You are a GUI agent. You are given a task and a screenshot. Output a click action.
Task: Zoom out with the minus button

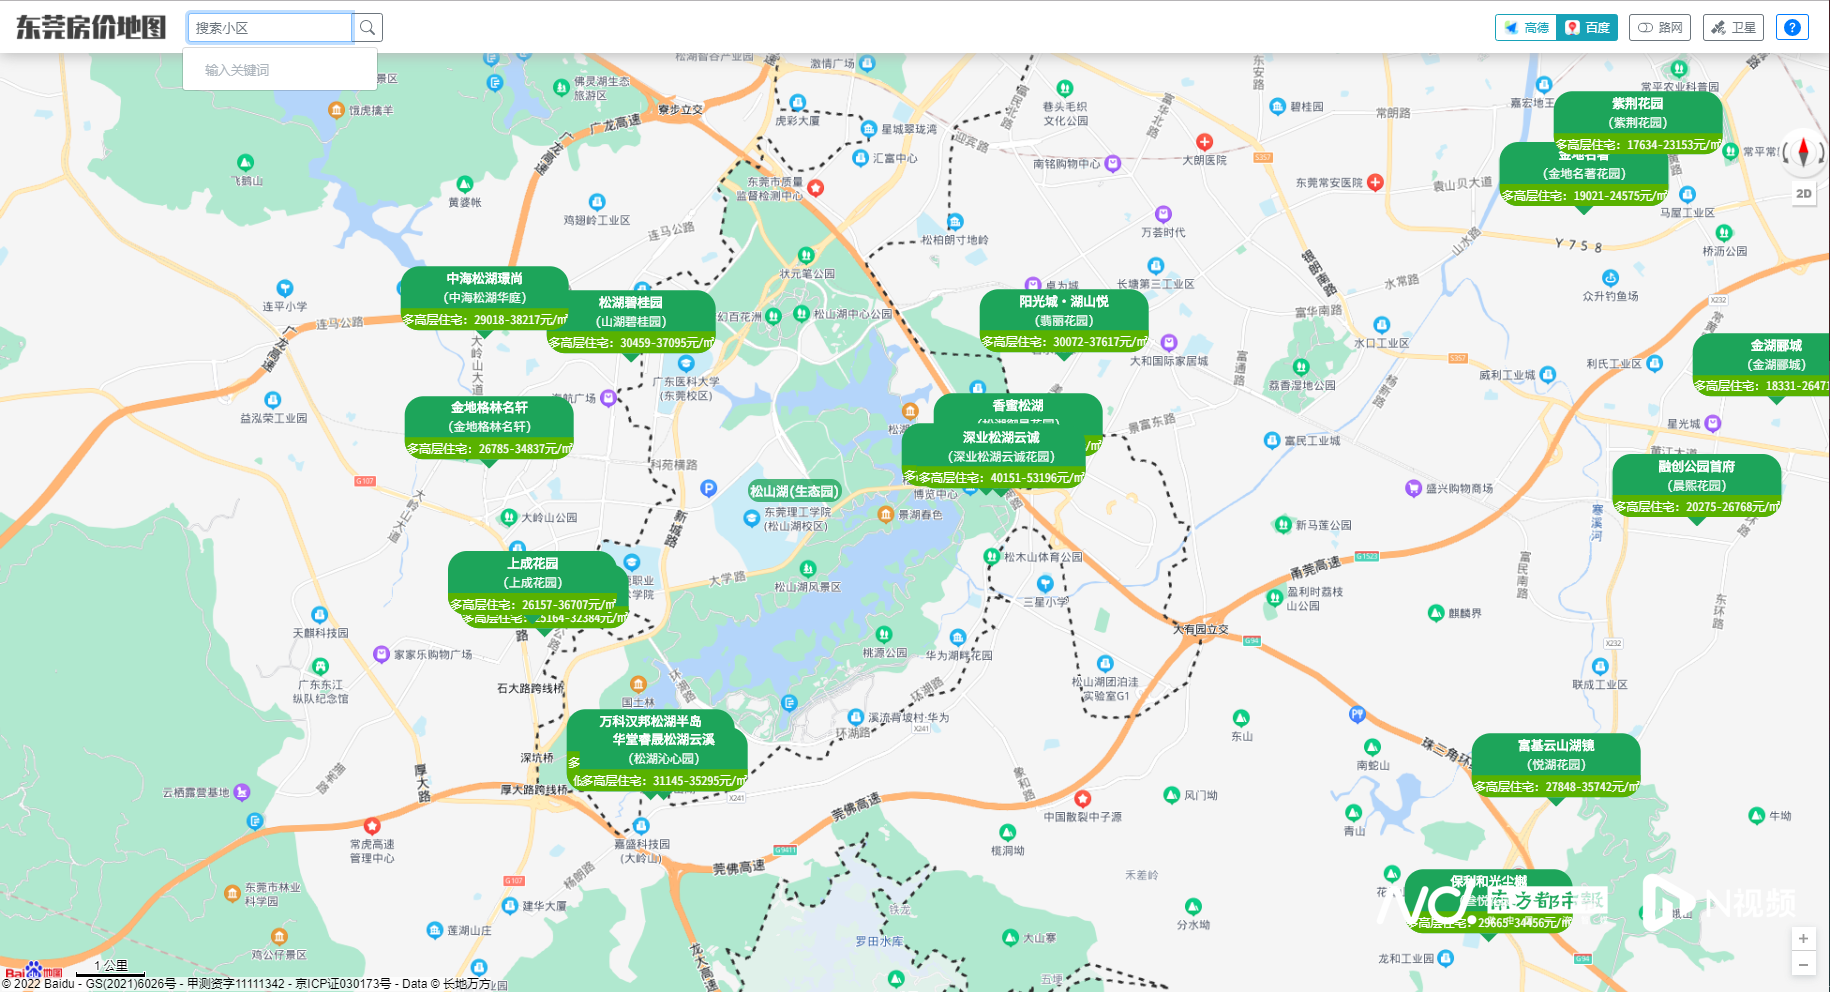click(x=1803, y=965)
